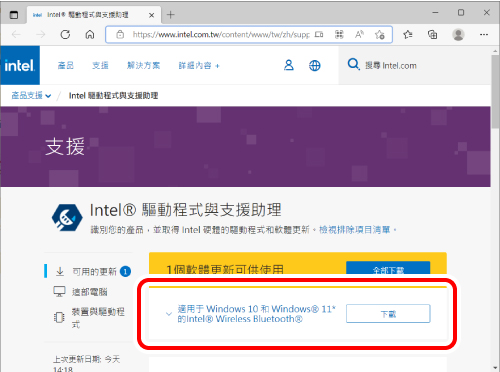Open a new browser tab
500x372 pixels.
(171, 15)
